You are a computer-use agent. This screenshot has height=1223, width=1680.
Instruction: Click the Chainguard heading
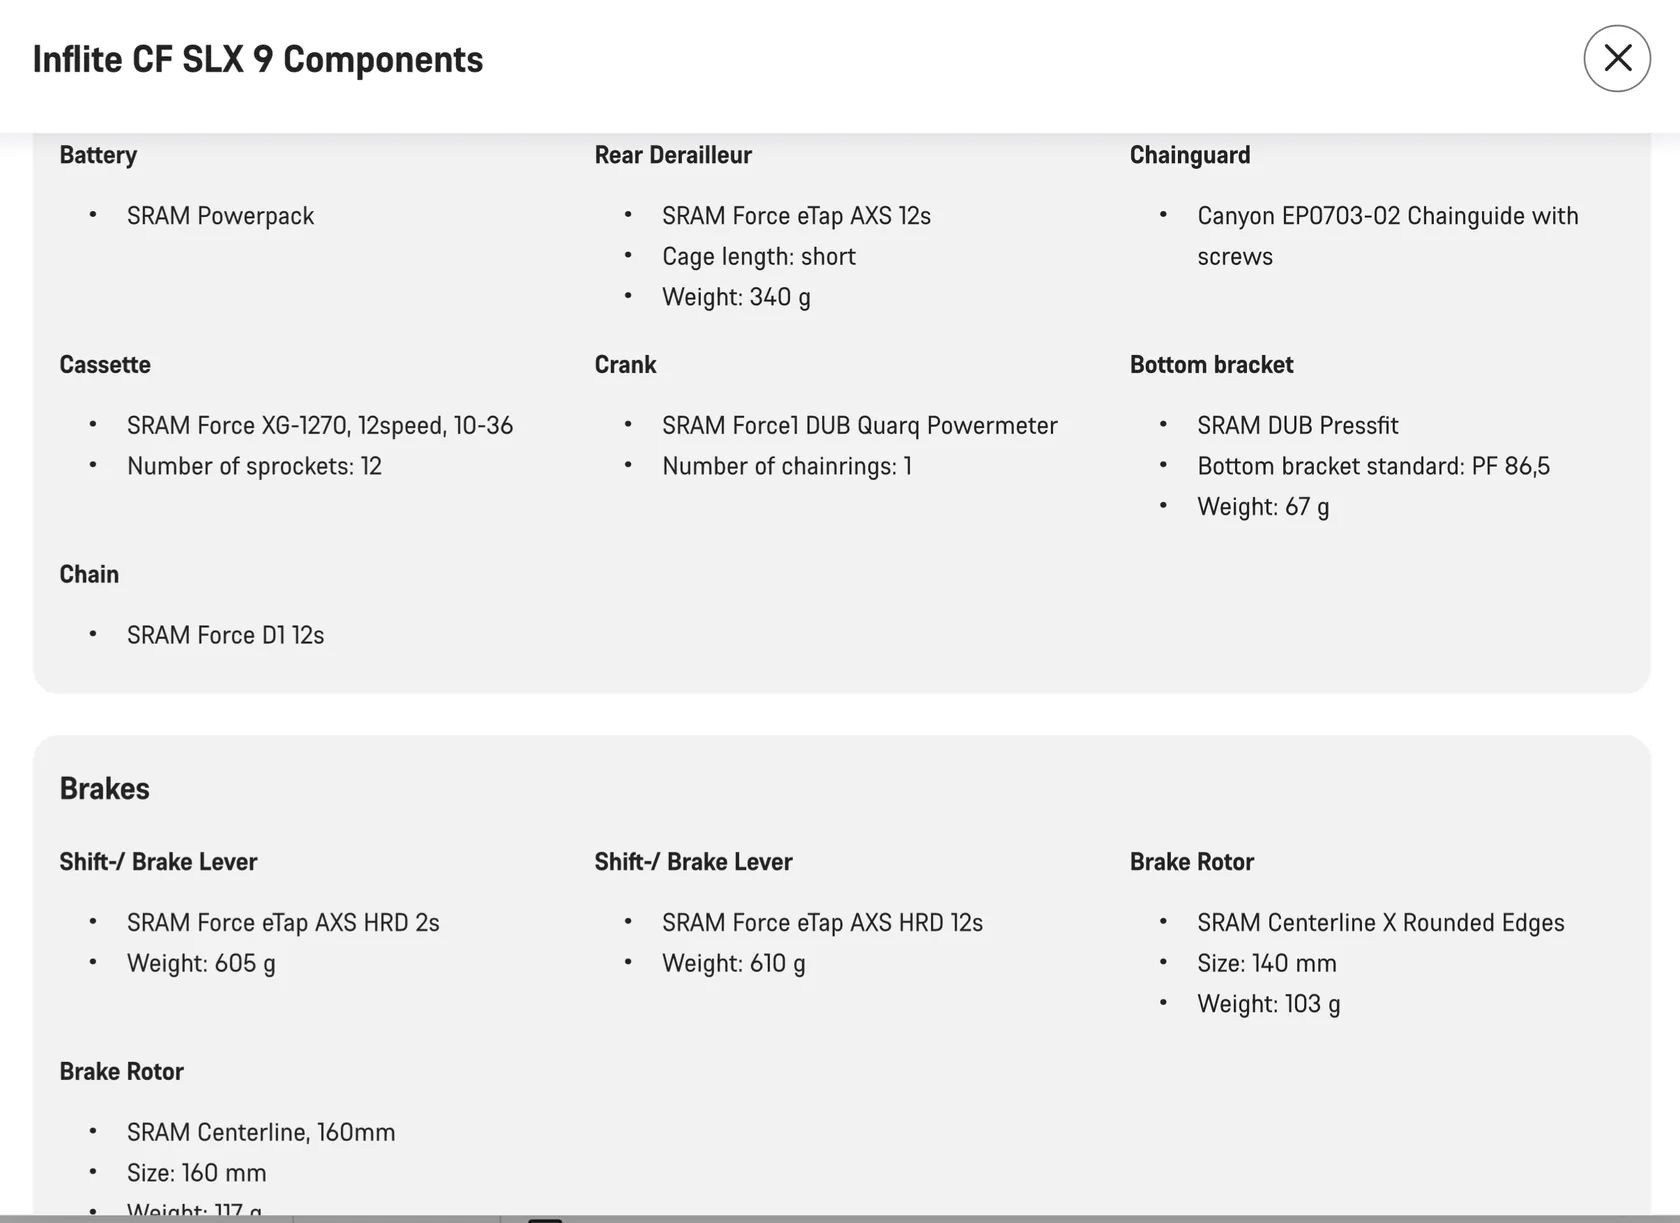1189,155
